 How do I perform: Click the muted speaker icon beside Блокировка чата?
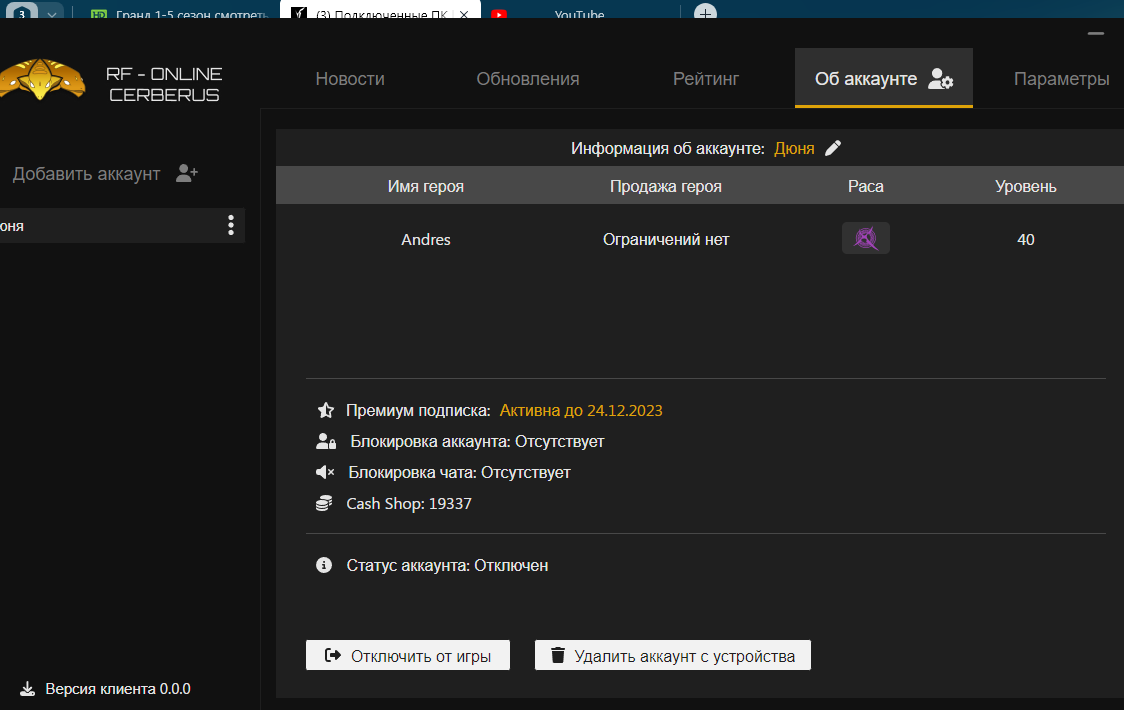tap(325, 472)
